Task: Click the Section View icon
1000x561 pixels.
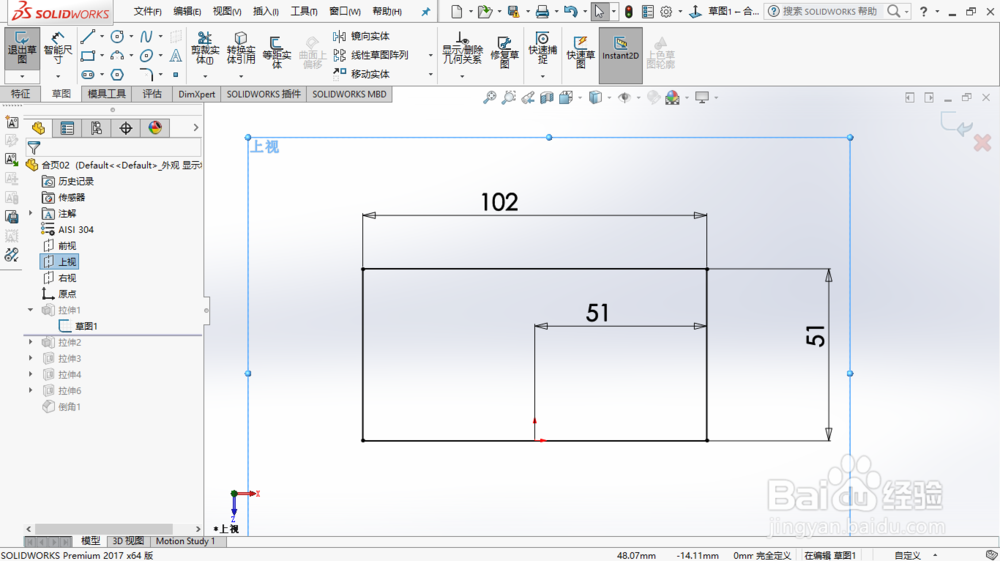Action: tap(547, 98)
